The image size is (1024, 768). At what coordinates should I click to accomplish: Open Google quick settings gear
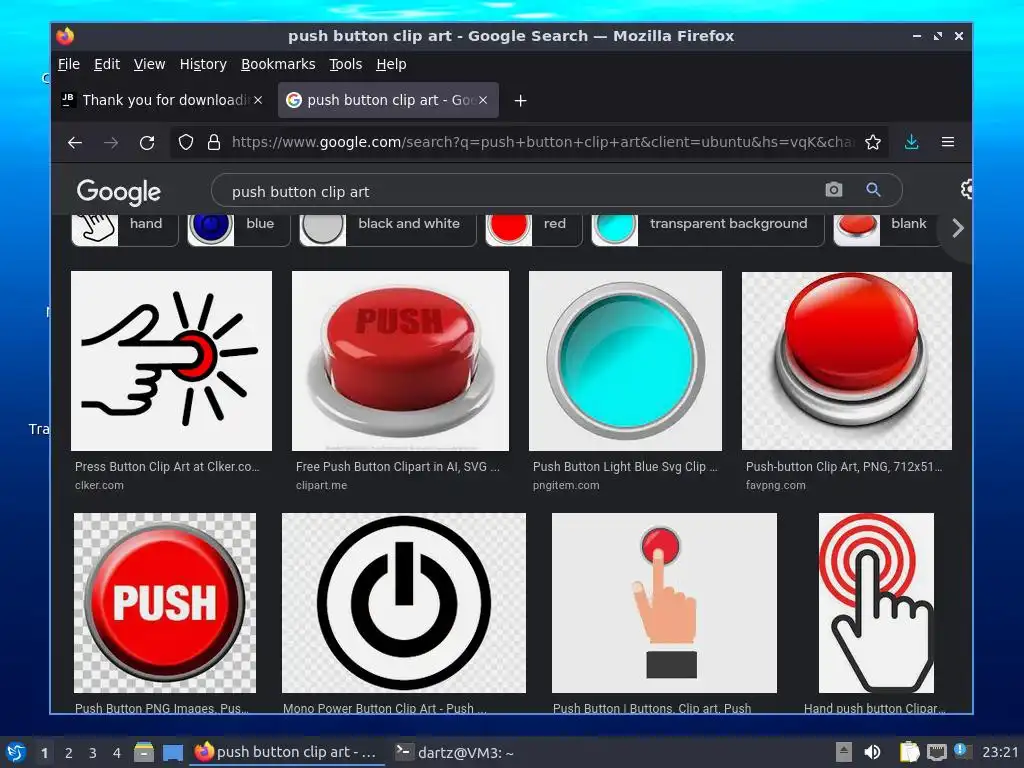967,189
